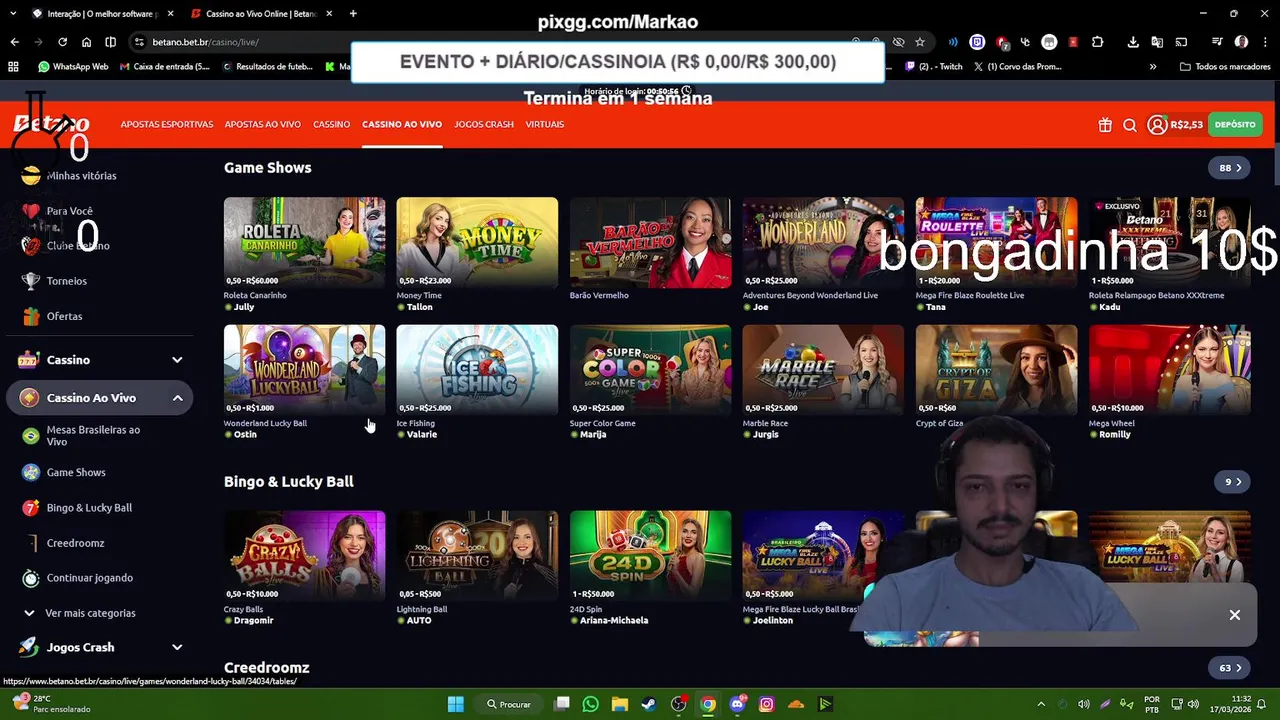Click the browser reload icon
Image resolution: width=1280 pixels, height=720 pixels.
click(x=62, y=42)
